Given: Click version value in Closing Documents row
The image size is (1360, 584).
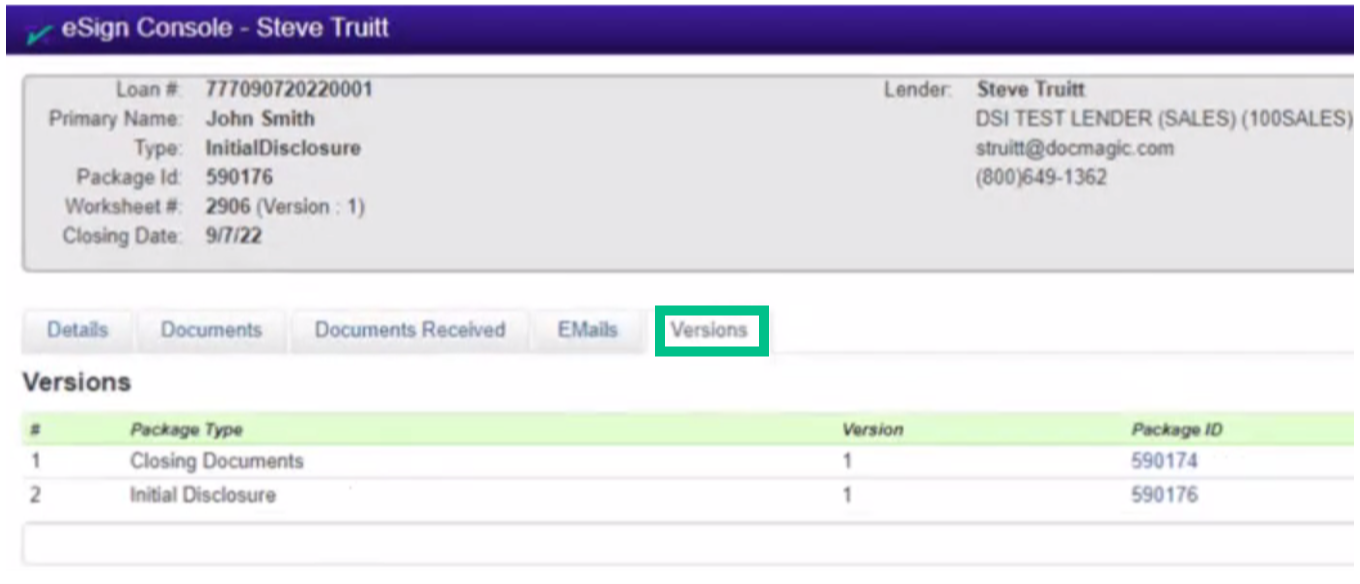Looking at the screenshot, I should [x=847, y=461].
